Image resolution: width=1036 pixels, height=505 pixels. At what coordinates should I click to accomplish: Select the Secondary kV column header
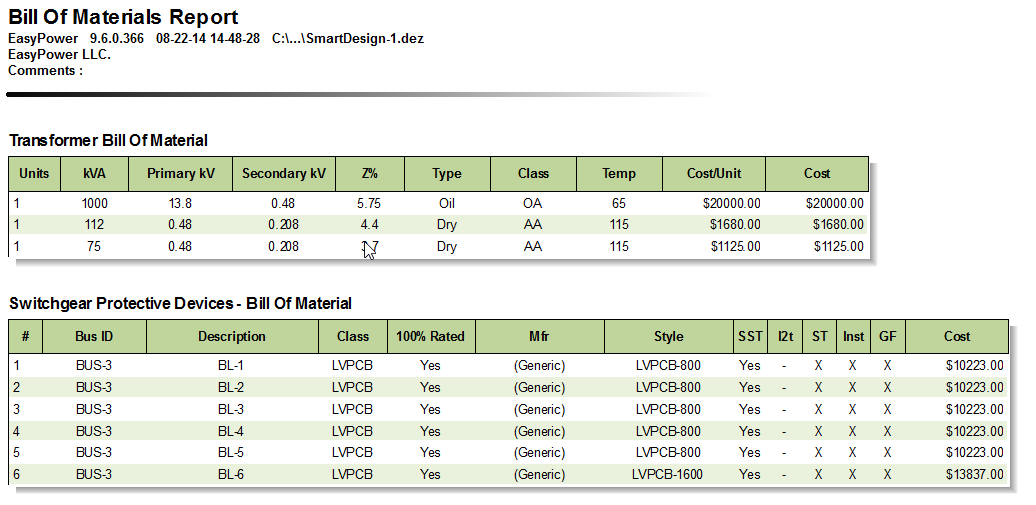coord(284,173)
